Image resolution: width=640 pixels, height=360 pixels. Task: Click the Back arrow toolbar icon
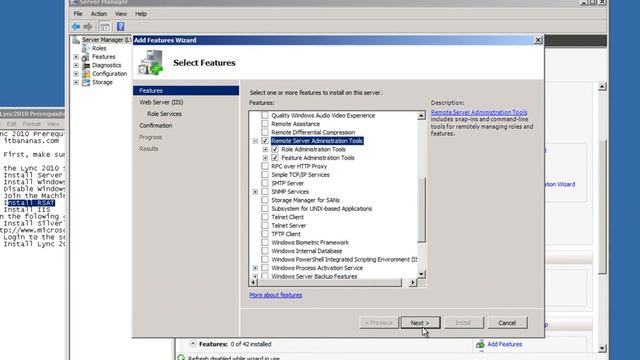click(x=76, y=27)
